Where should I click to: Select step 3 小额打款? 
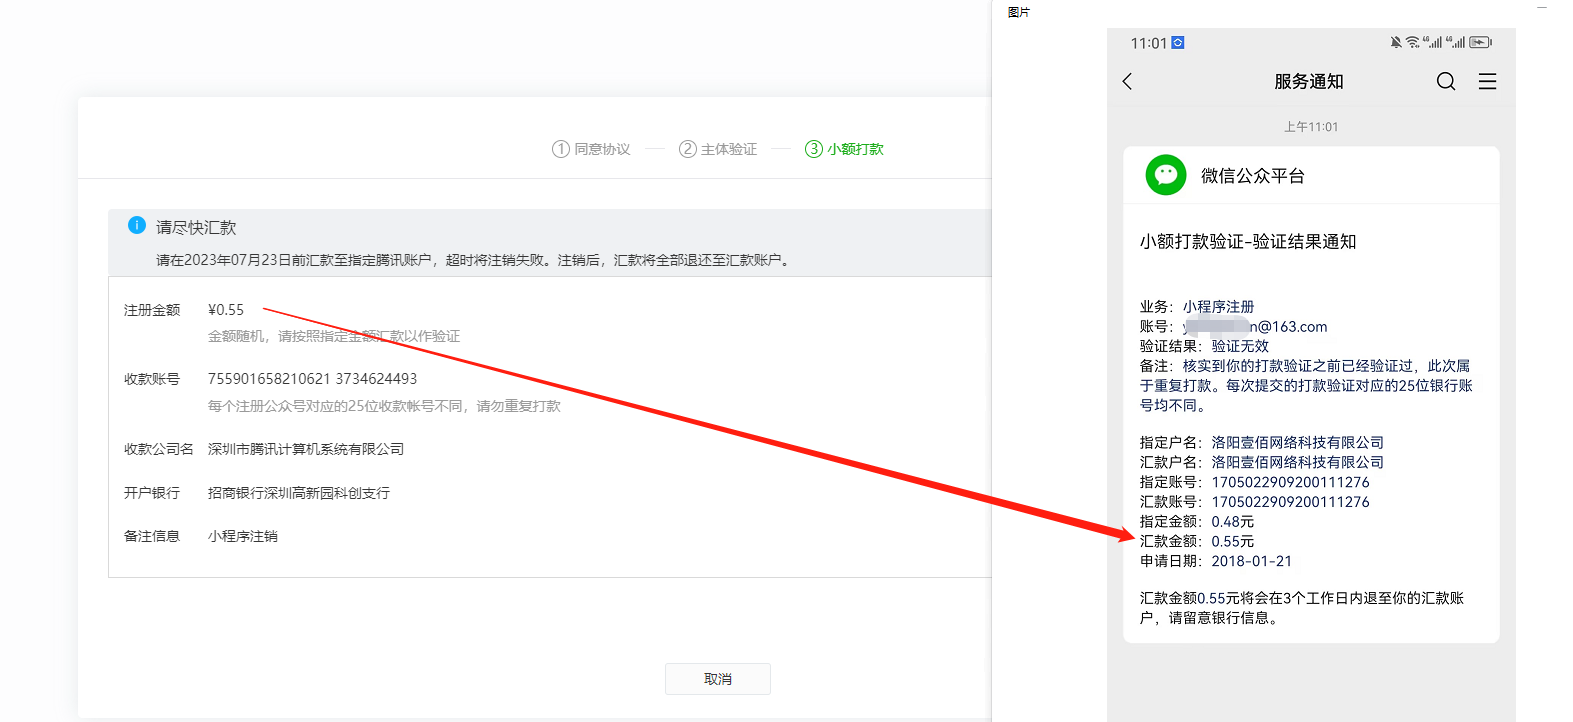click(x=845, y=149)
